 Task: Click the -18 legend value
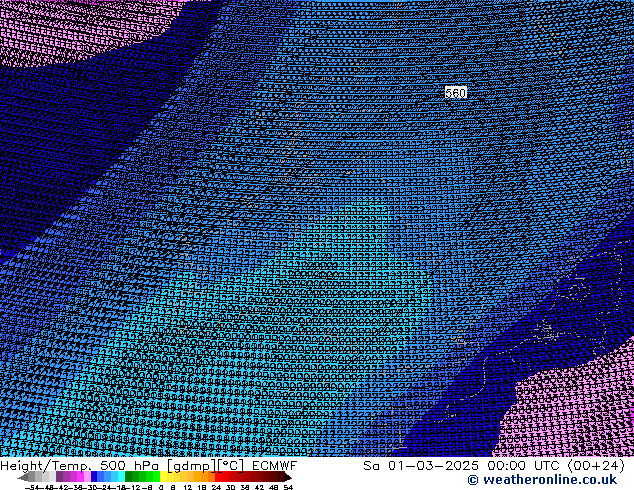pos(118,487)
